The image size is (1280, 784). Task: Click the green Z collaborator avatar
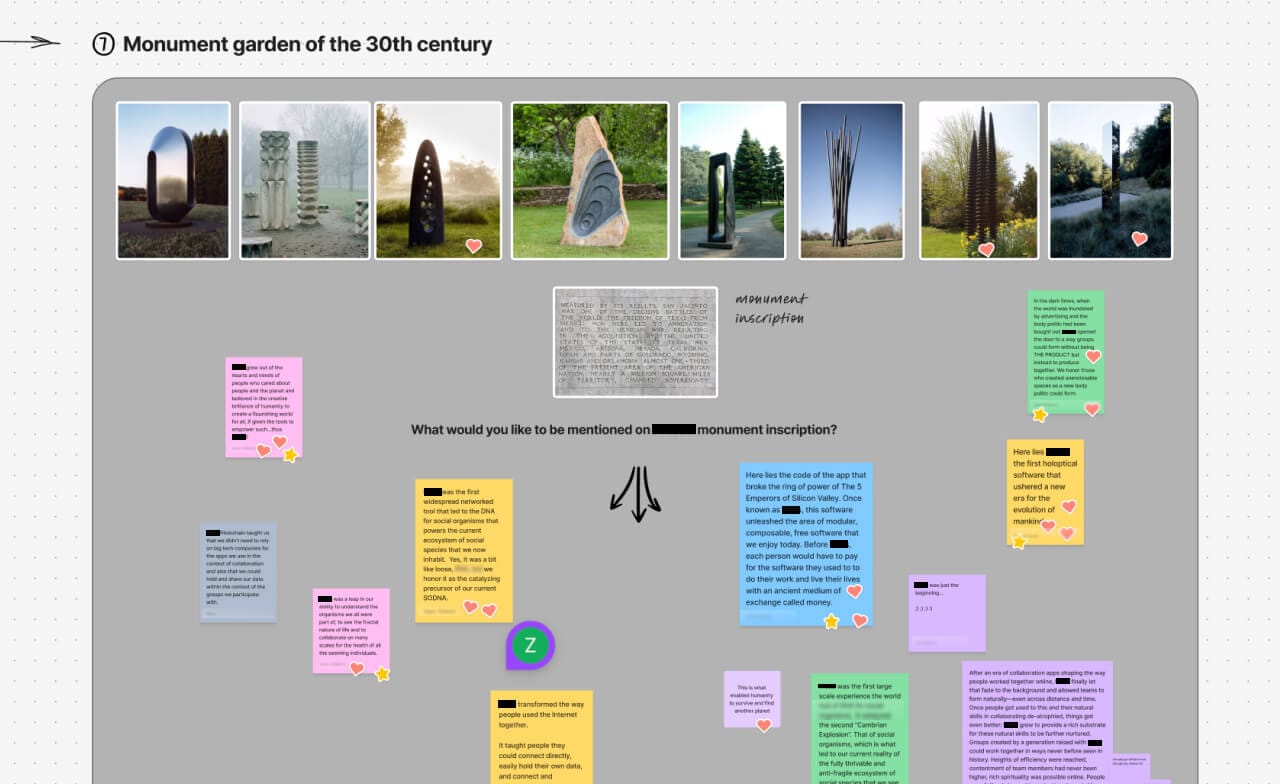pos(530,645)
